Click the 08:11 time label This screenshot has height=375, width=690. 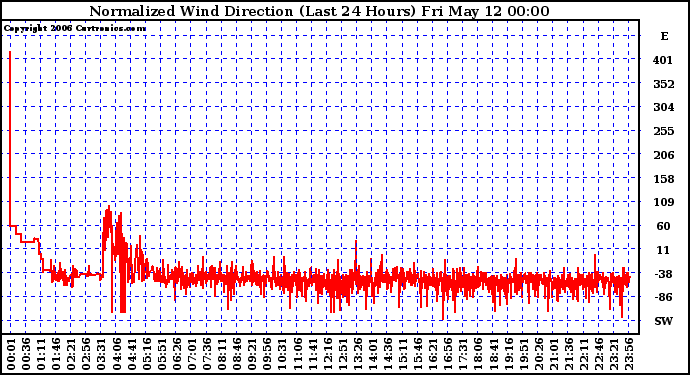222,354
